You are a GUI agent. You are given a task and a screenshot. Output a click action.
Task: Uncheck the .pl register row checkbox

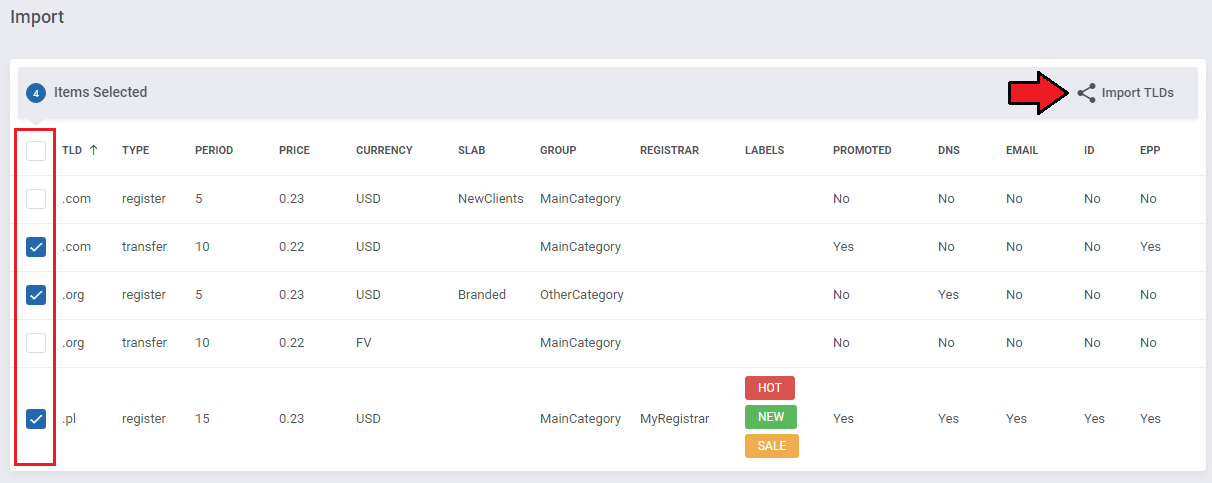(36, 419)
